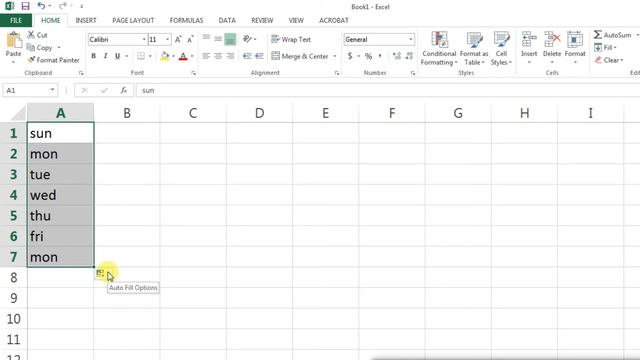Open the Calibri font name dropdown
Viewport: 640px width, 360px height.
(144, 40)
